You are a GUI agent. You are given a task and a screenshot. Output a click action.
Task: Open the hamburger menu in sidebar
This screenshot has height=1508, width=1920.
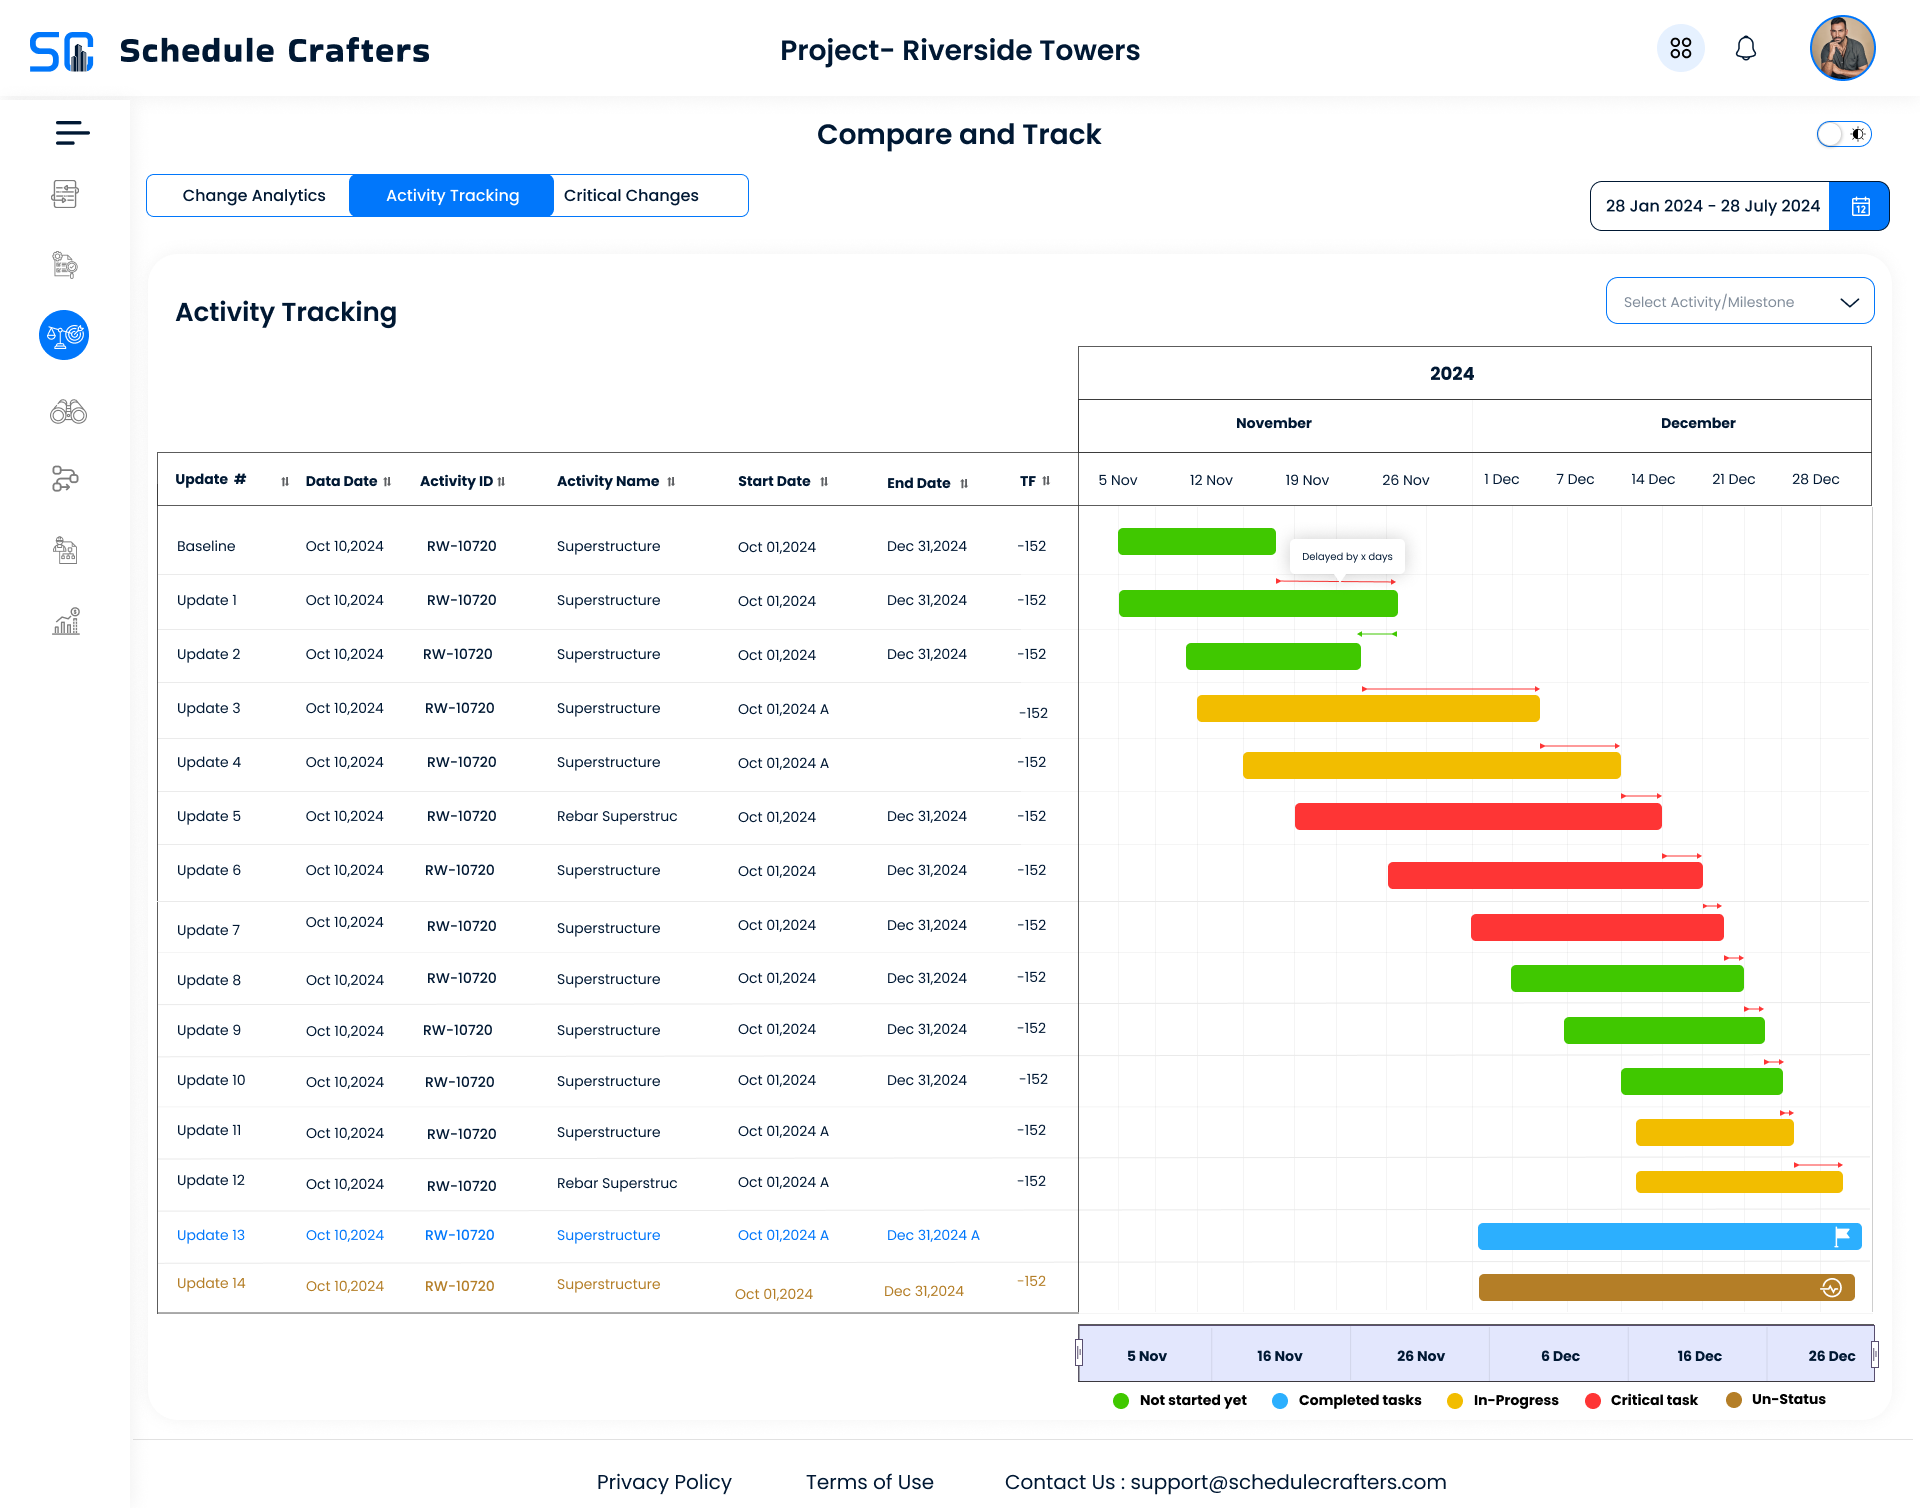(72, 132)
